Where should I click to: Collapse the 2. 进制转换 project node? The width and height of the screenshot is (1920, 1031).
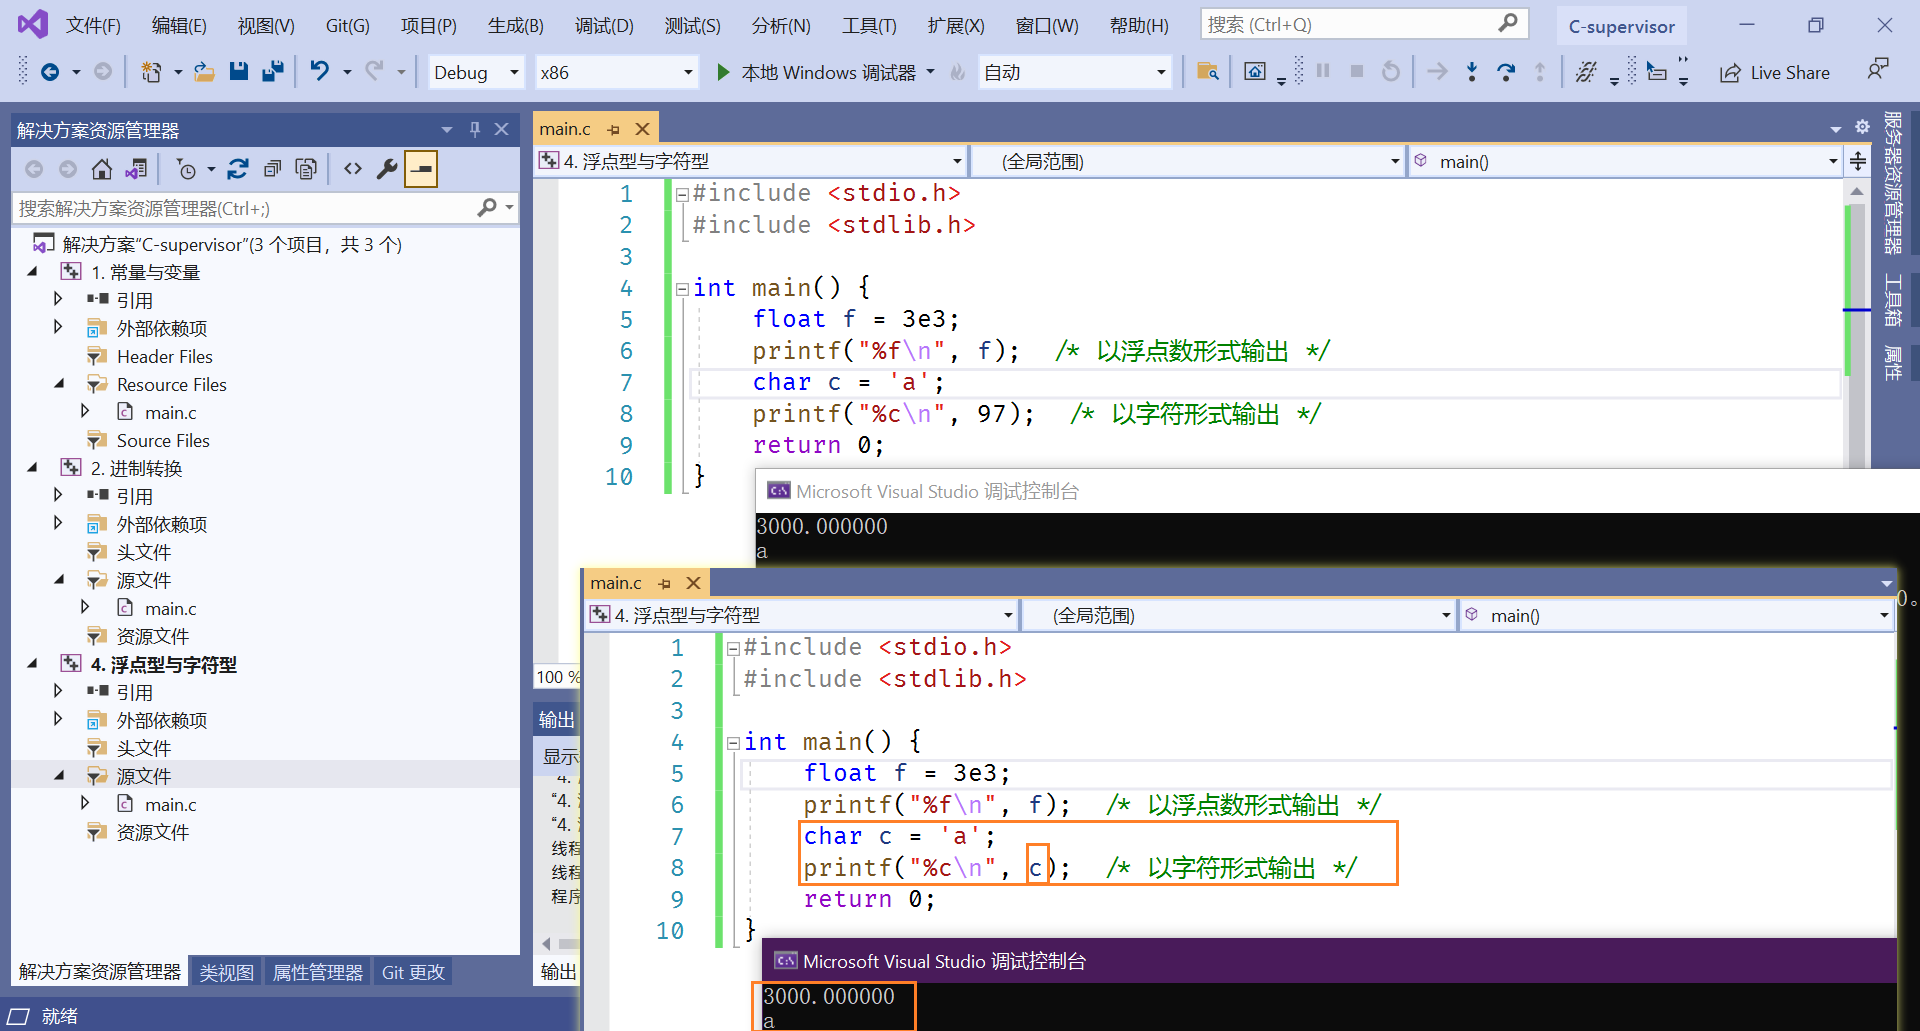pyautogui.click(x=32, y=467)
